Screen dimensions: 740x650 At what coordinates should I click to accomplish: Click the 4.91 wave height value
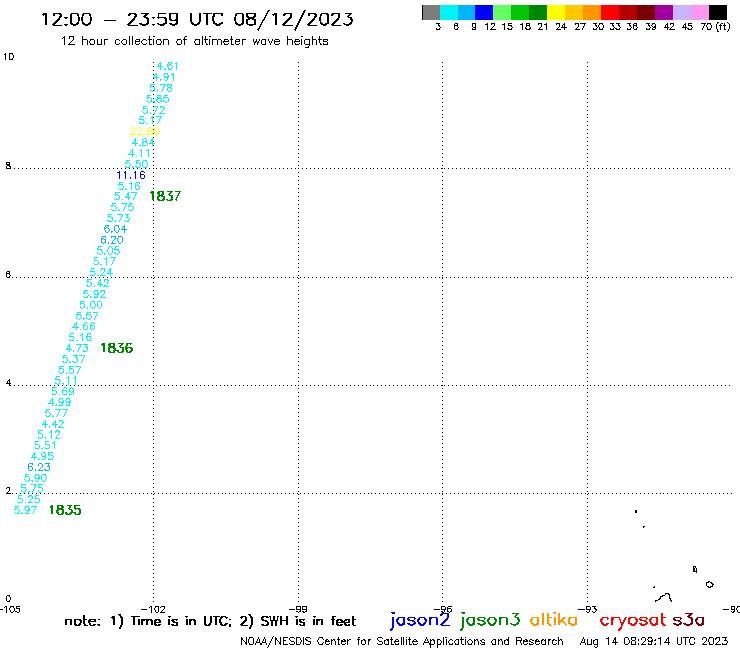pos(164,77)
